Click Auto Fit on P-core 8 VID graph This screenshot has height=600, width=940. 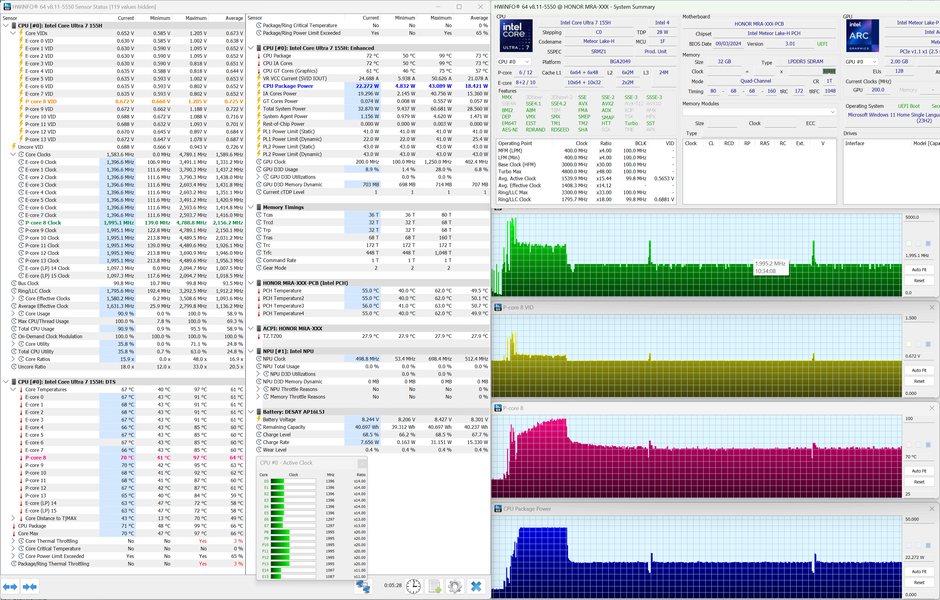tap(919, 370)
